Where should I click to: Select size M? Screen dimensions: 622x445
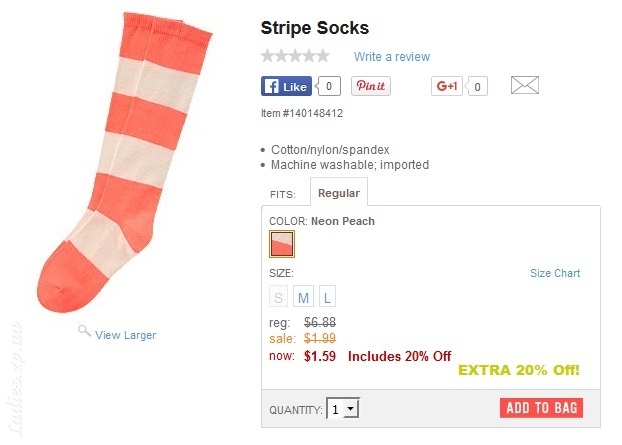(303, 296)
